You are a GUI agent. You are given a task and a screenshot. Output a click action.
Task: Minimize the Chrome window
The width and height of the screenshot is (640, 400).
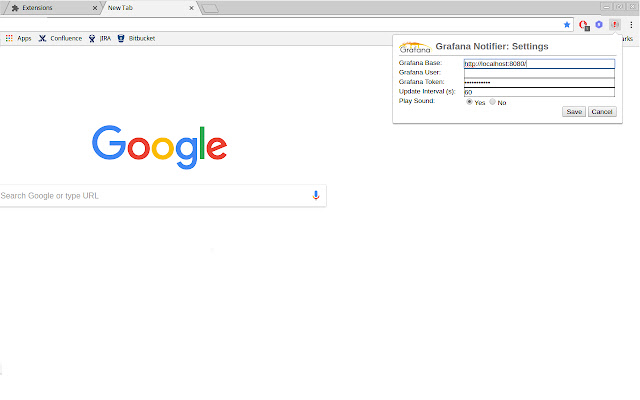click(606, 7)
